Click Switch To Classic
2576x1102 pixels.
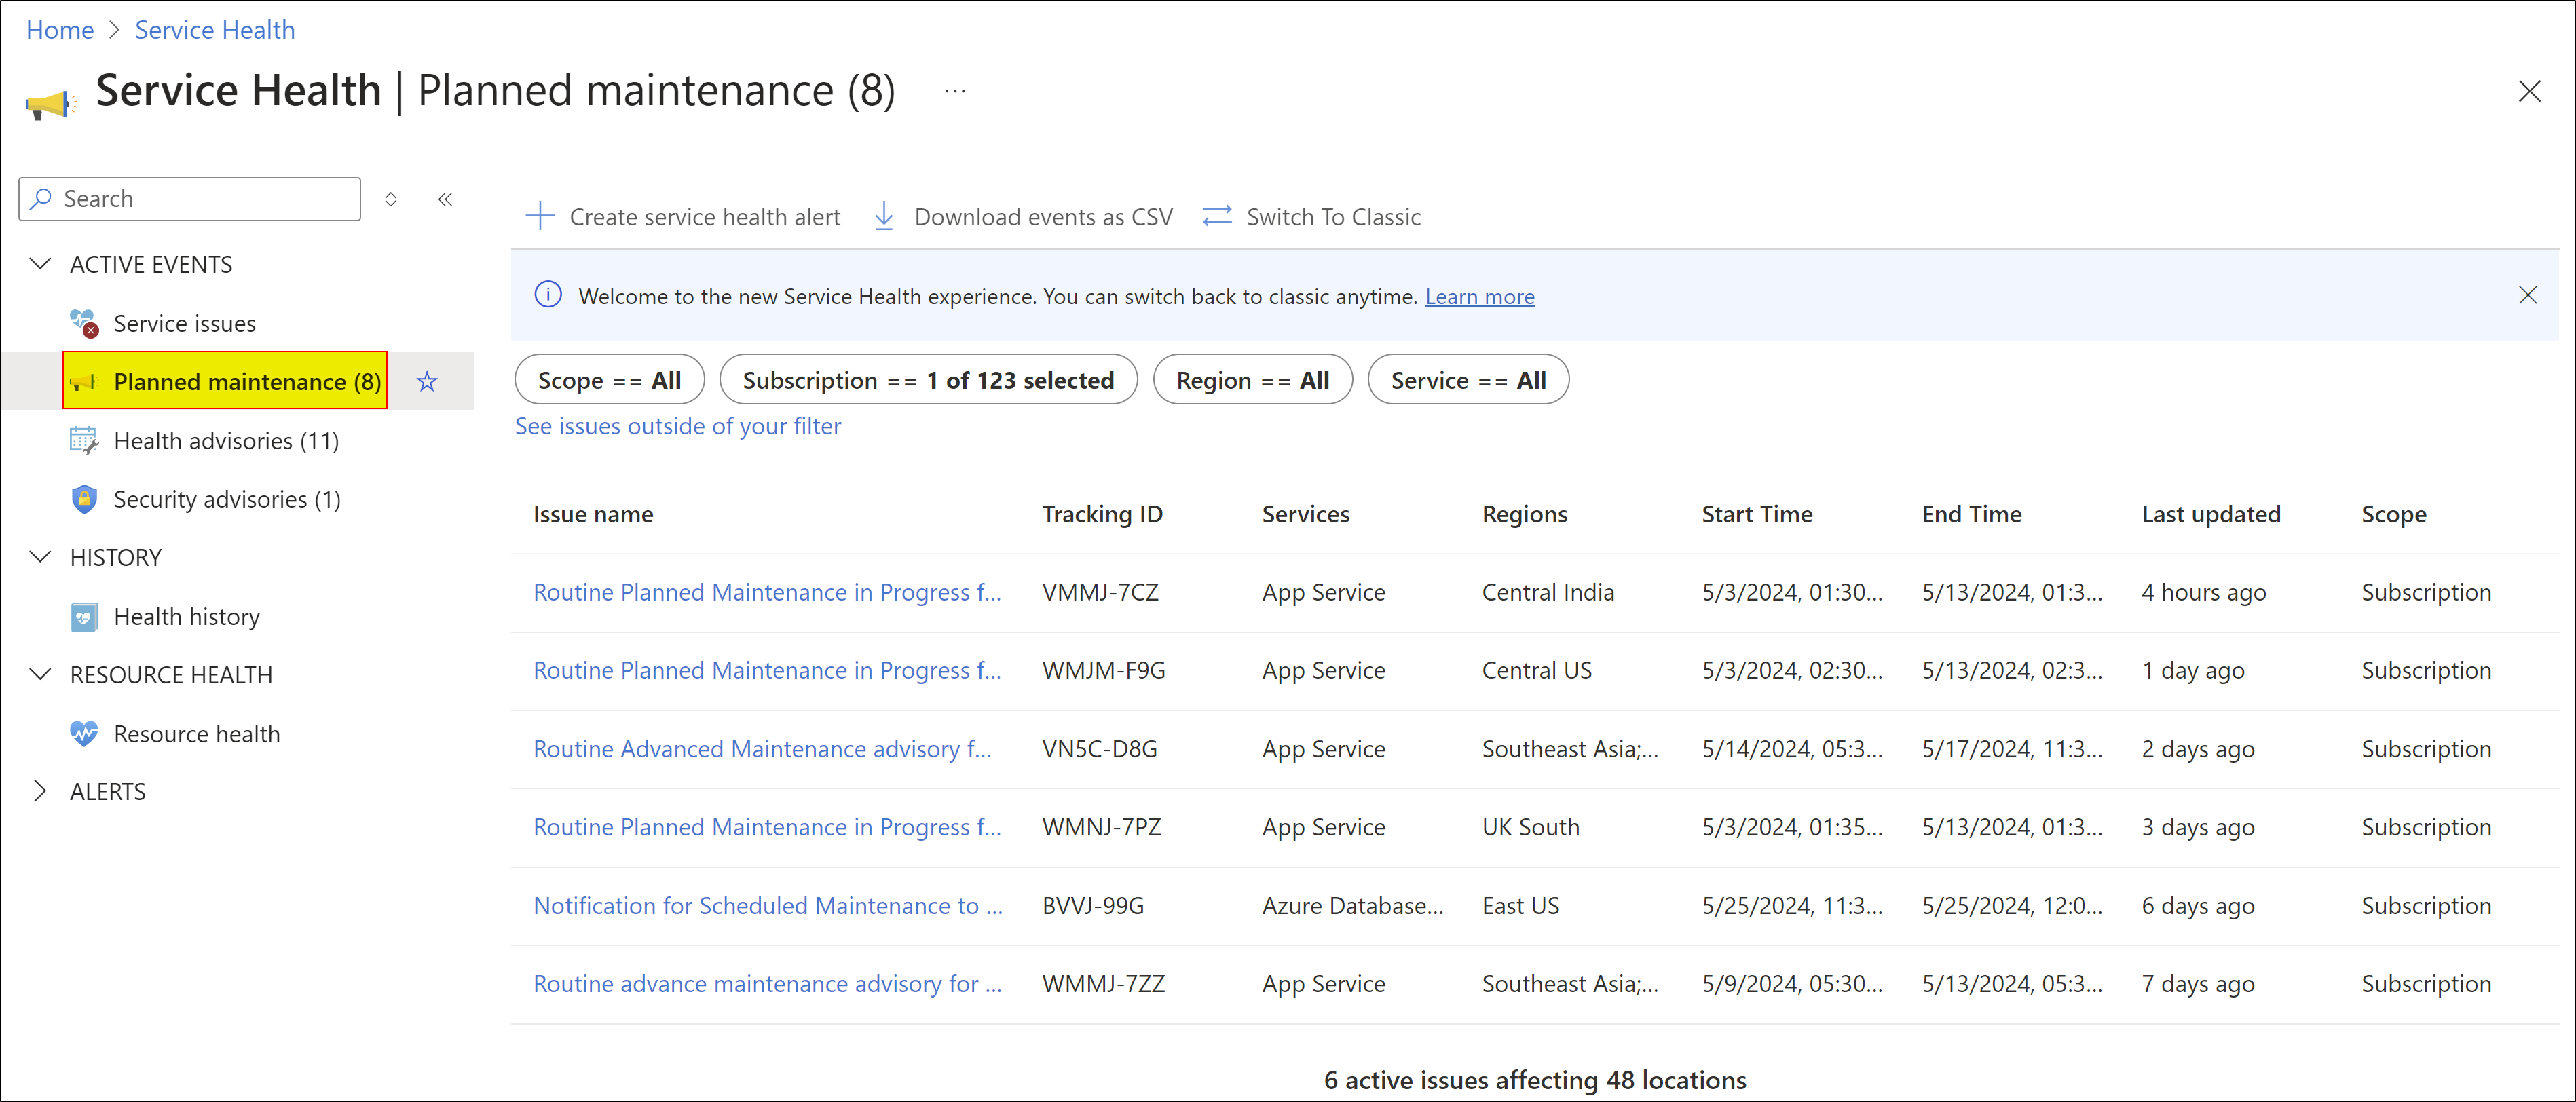(x=1333, y=217)
